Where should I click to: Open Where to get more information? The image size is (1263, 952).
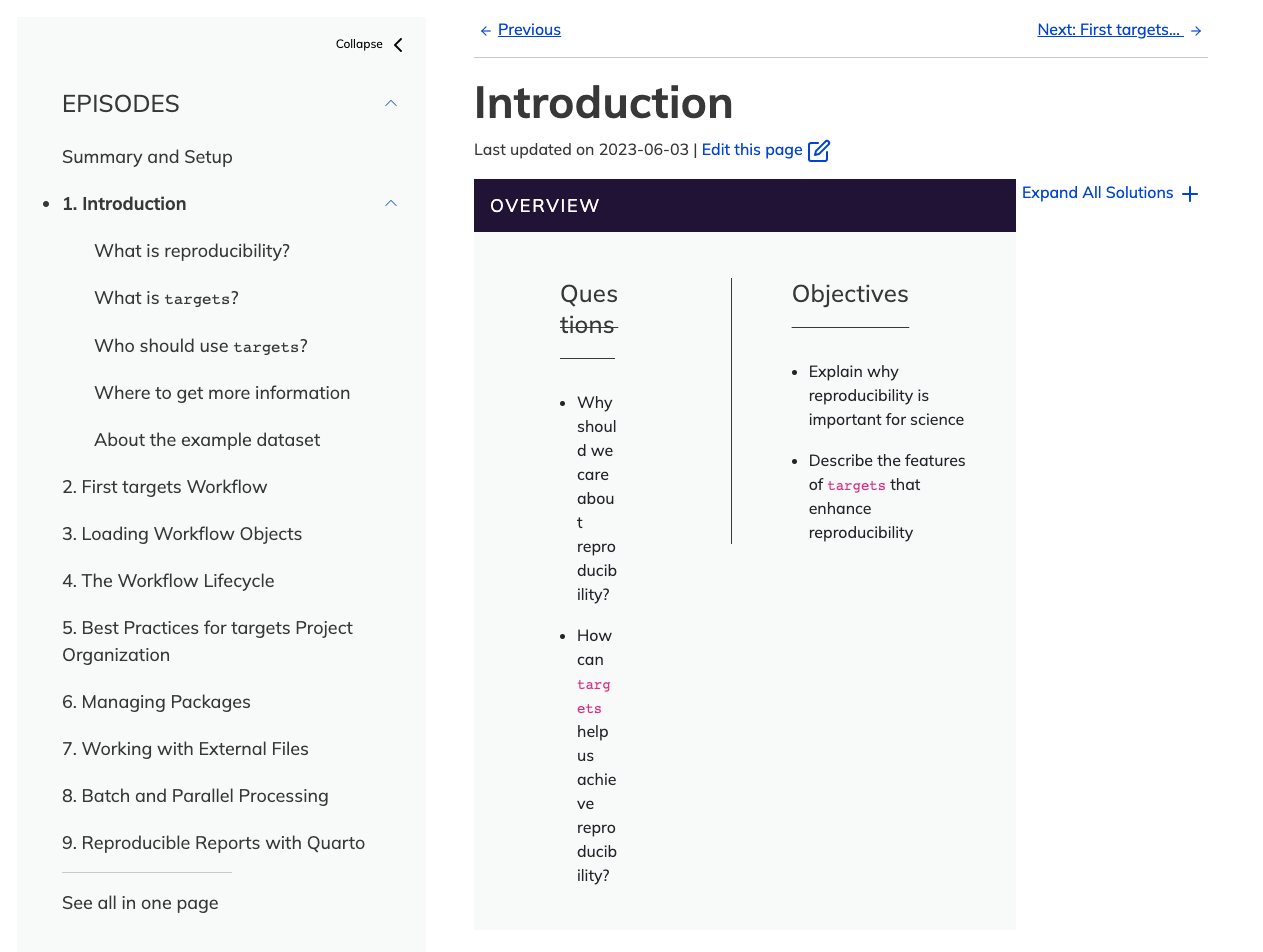pyautogui.click(x=222, y=392)
